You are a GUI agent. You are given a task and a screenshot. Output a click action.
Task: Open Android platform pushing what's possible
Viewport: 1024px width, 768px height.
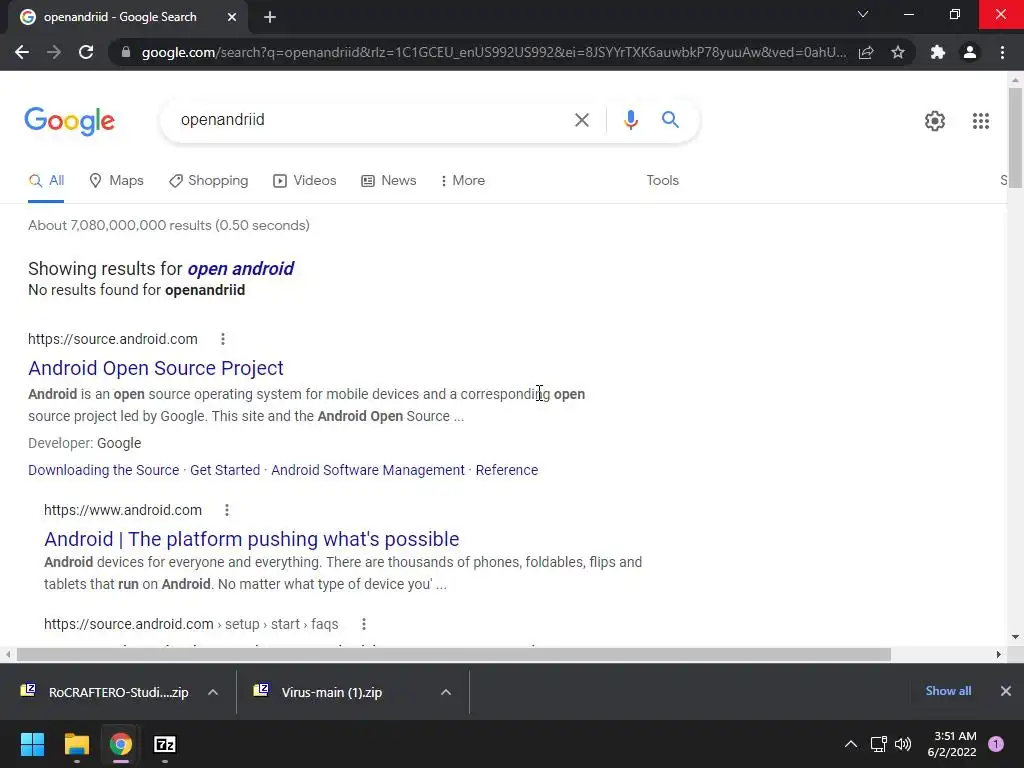click(251, 539)
